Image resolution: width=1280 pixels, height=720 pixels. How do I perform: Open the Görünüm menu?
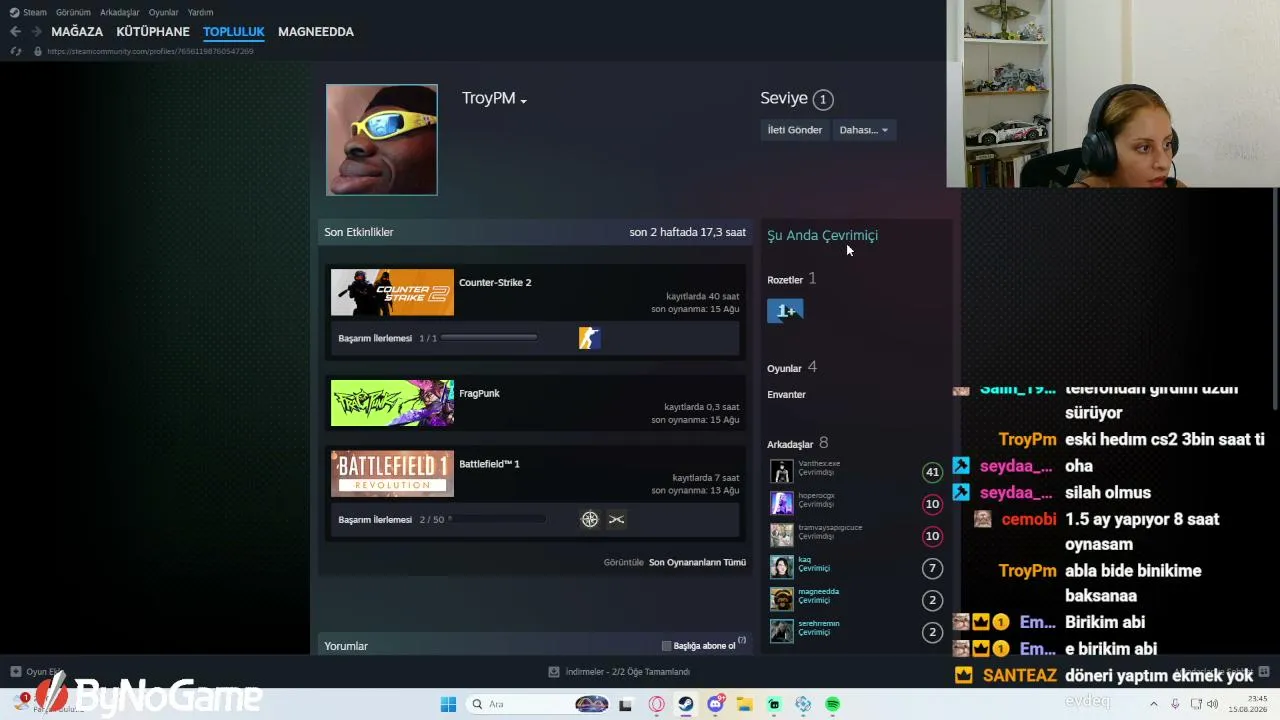73,12
